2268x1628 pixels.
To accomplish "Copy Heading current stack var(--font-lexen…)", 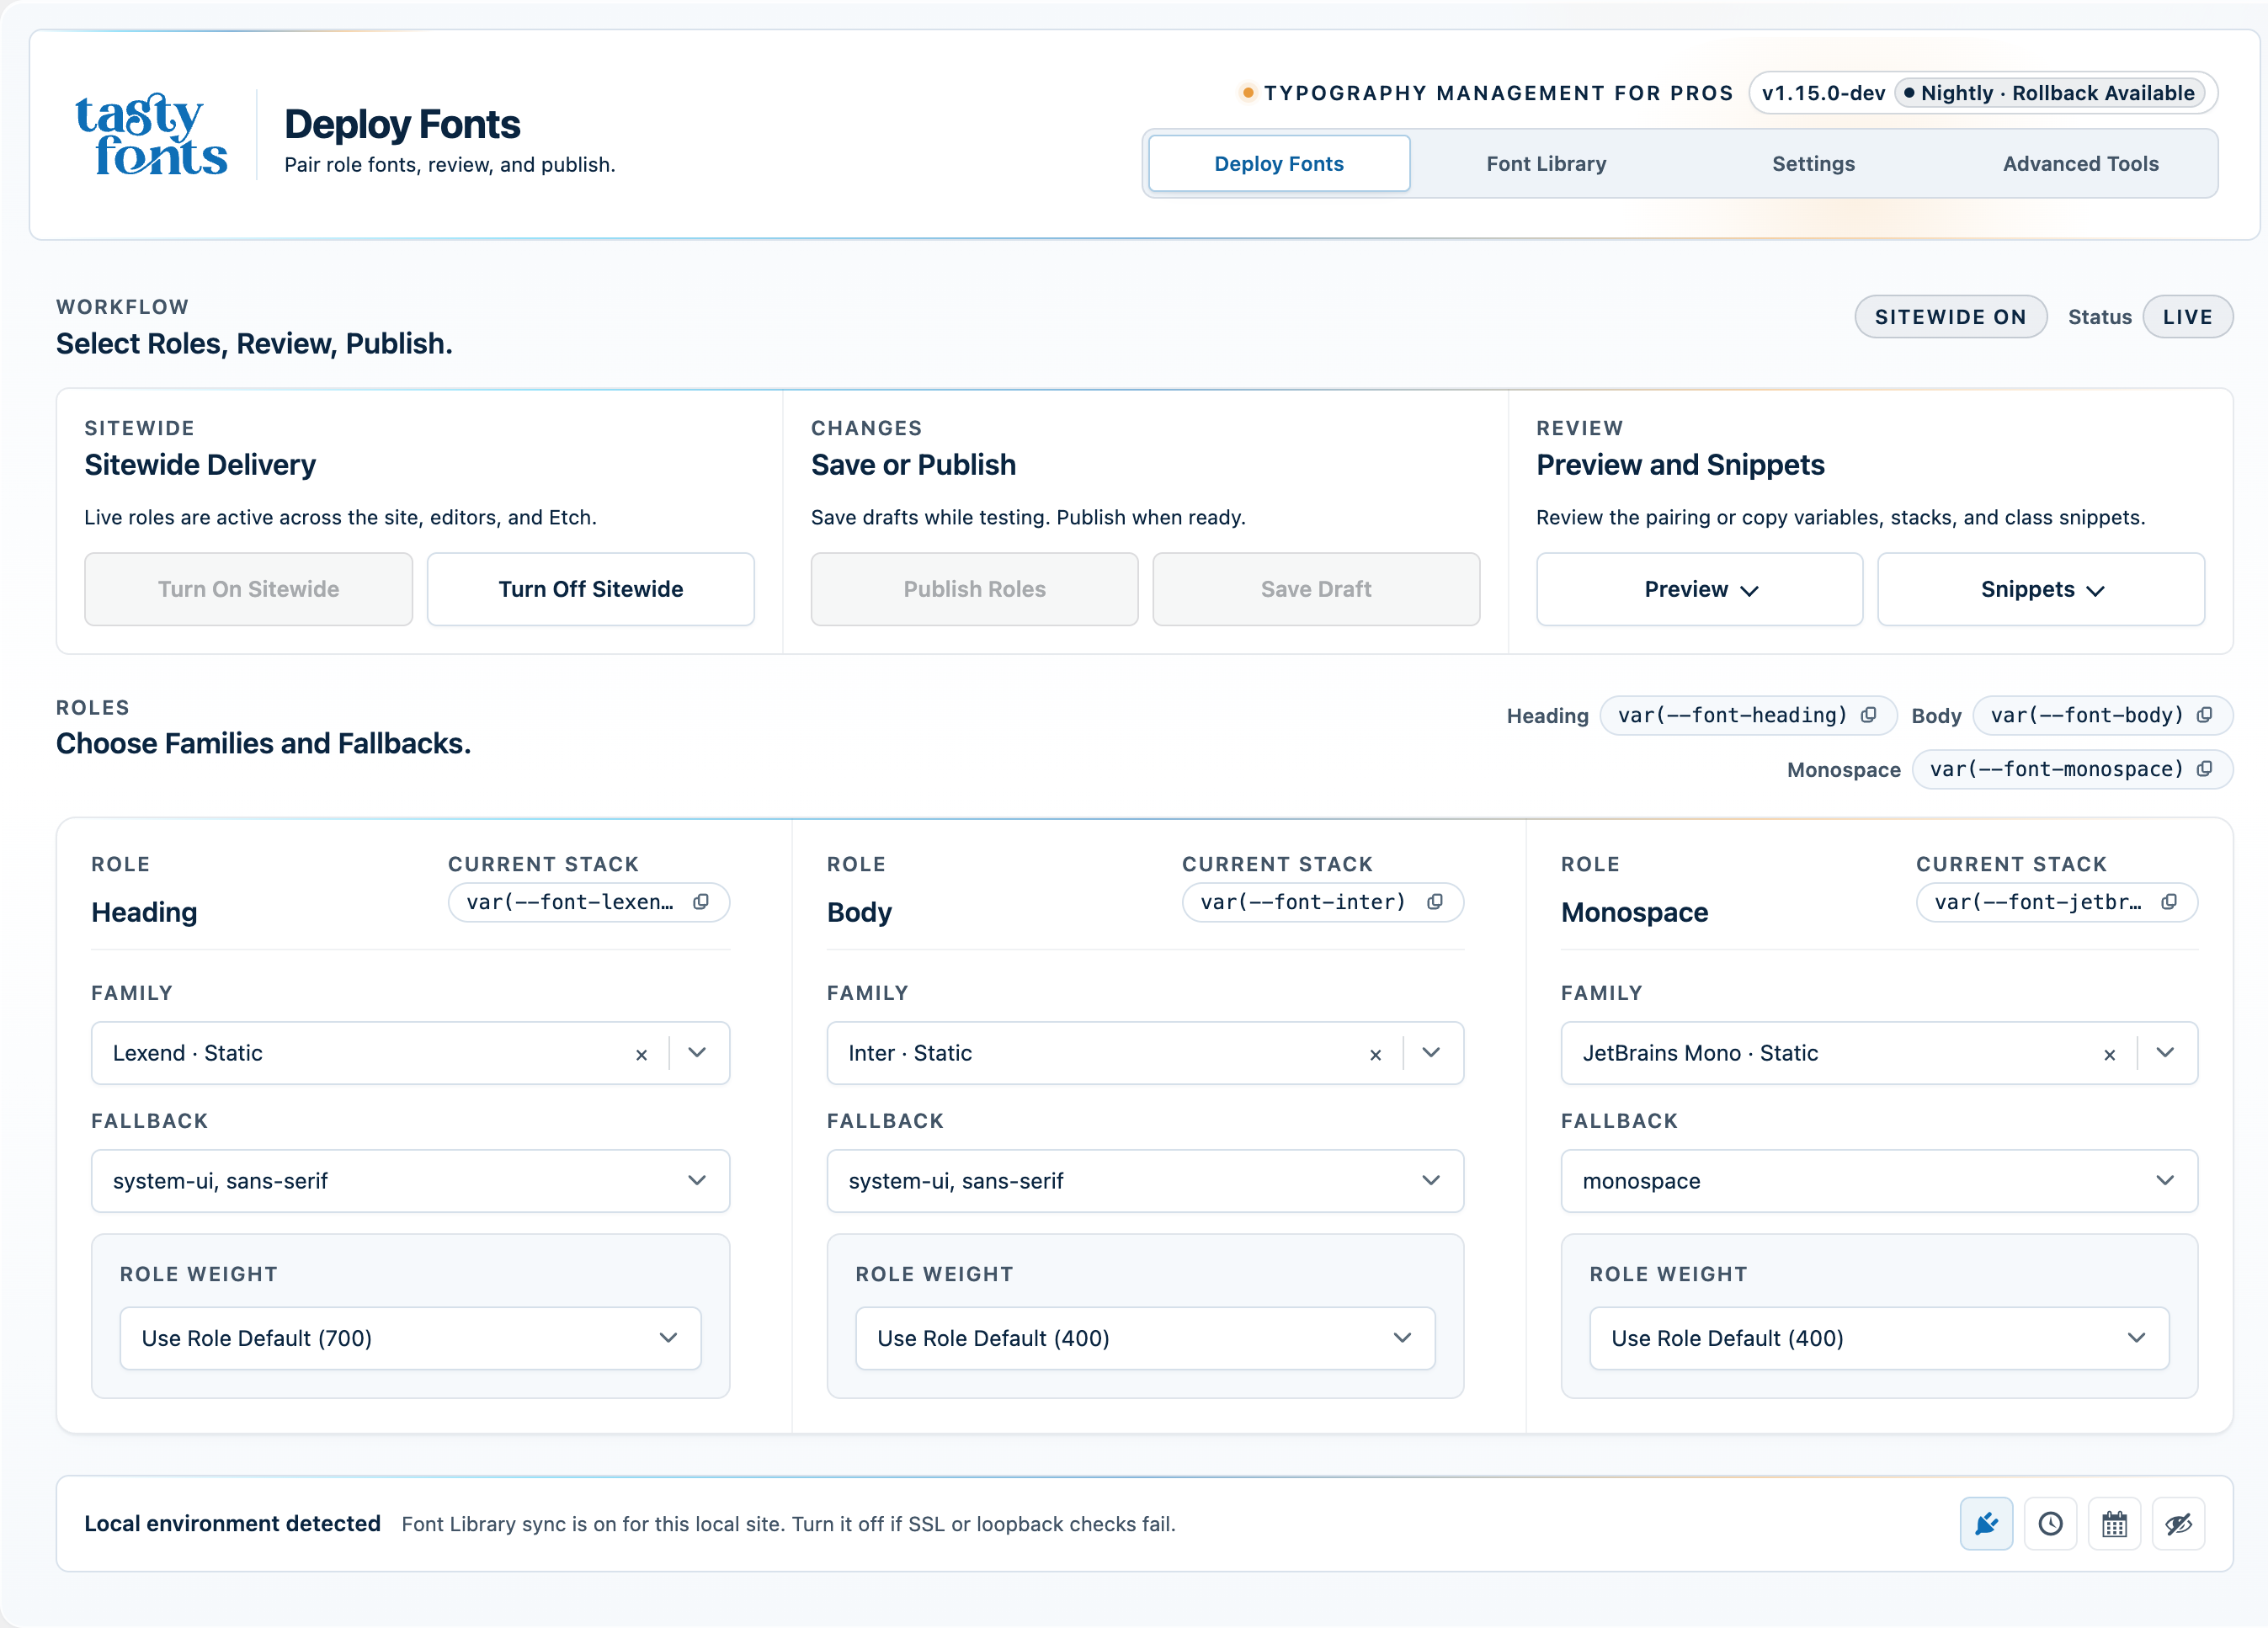I will point(701,902).
